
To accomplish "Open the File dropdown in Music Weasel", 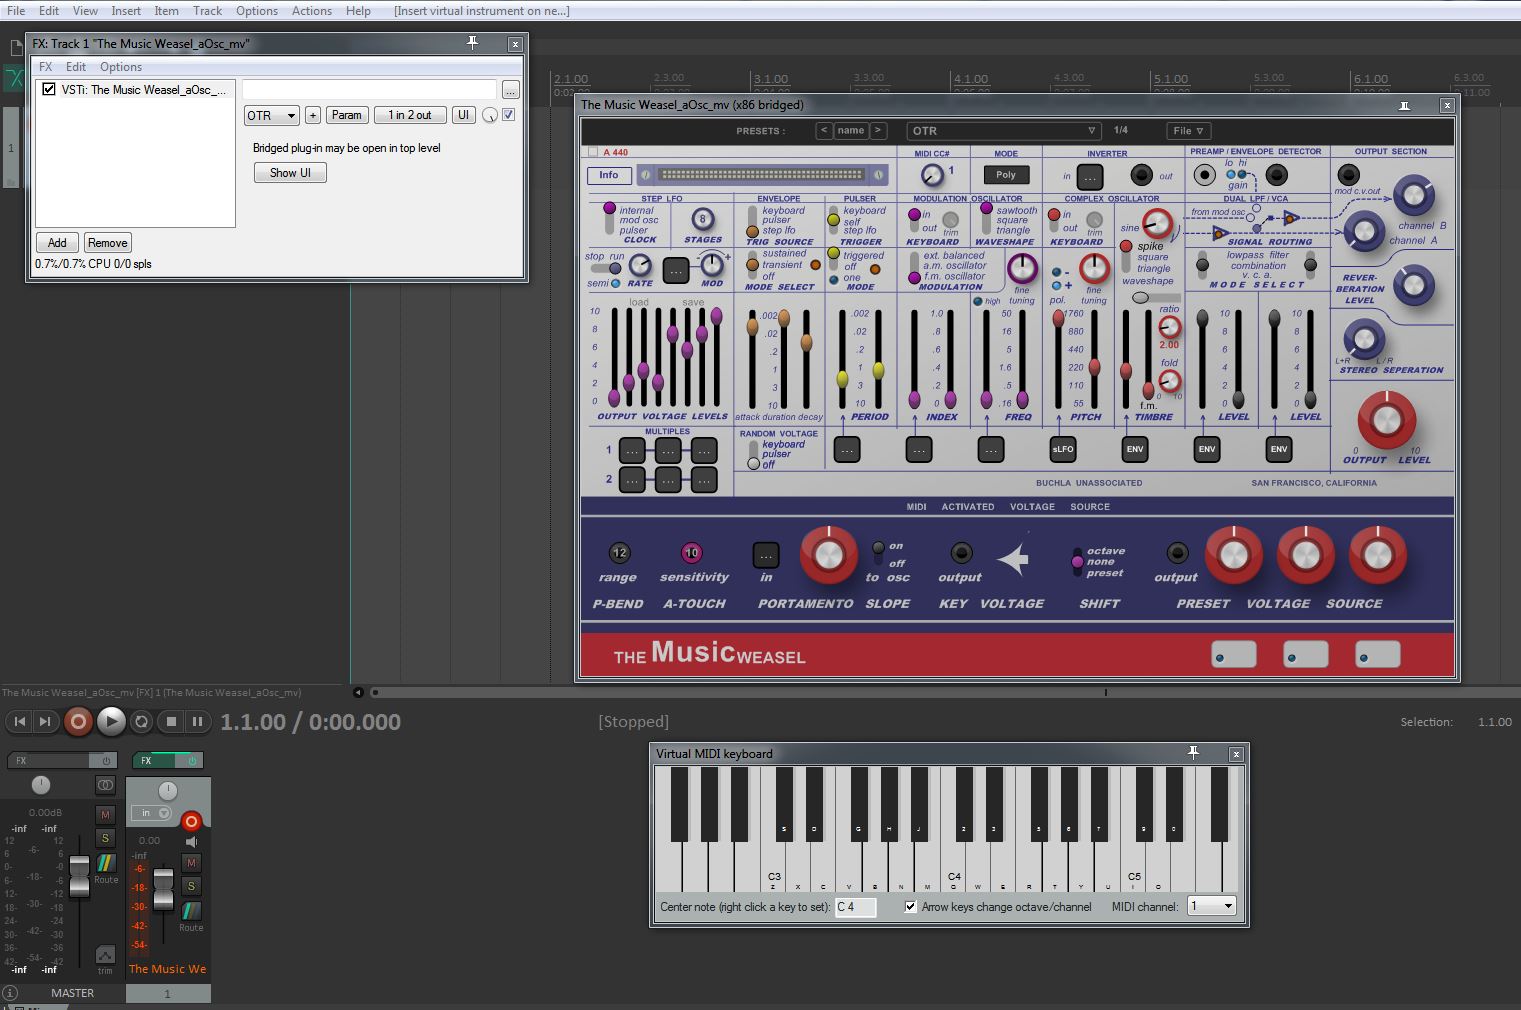I will pos(1189,131).
